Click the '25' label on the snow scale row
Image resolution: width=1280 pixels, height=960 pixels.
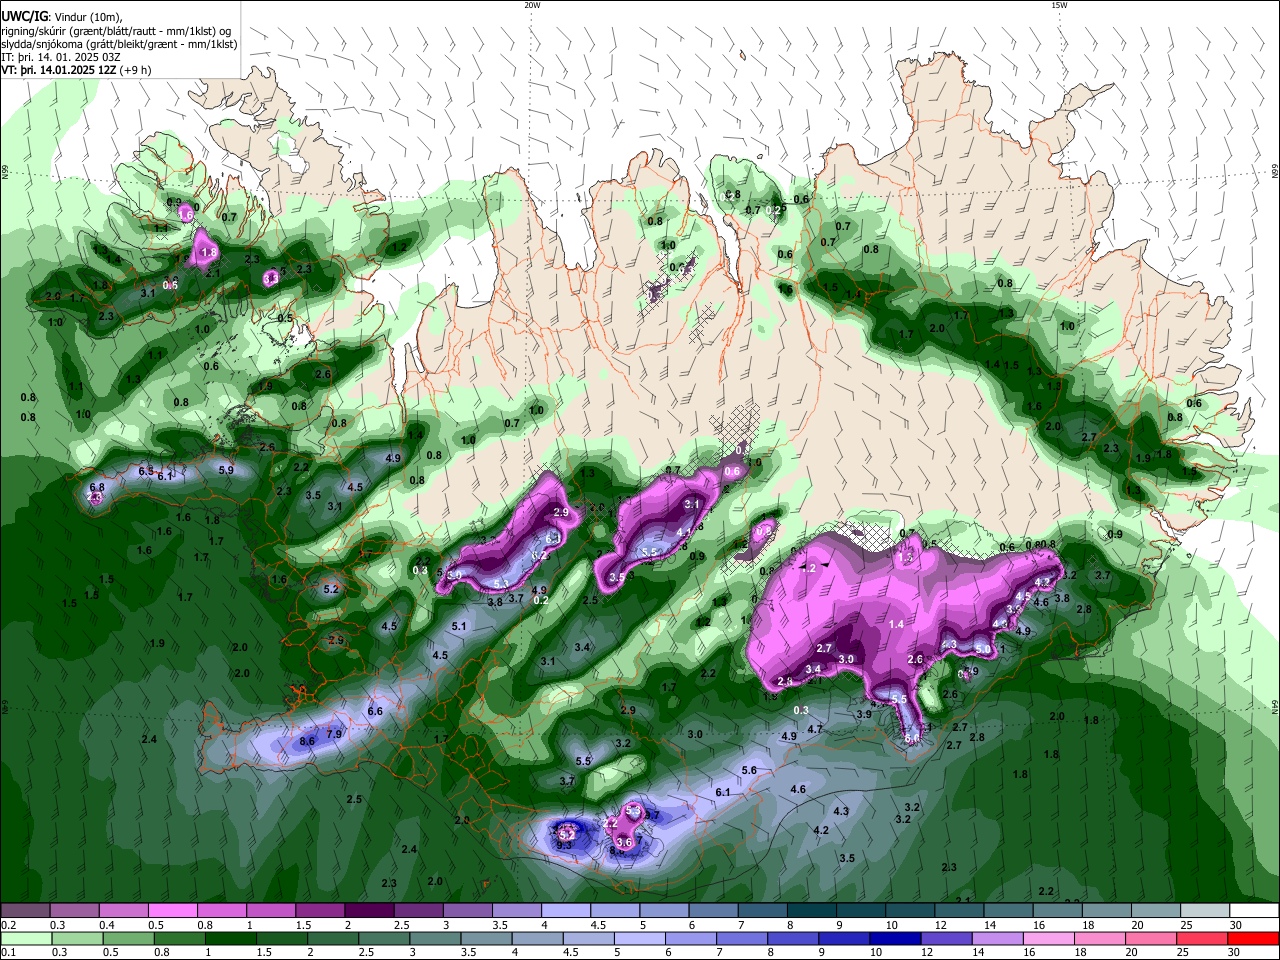tap(1188, 925)
